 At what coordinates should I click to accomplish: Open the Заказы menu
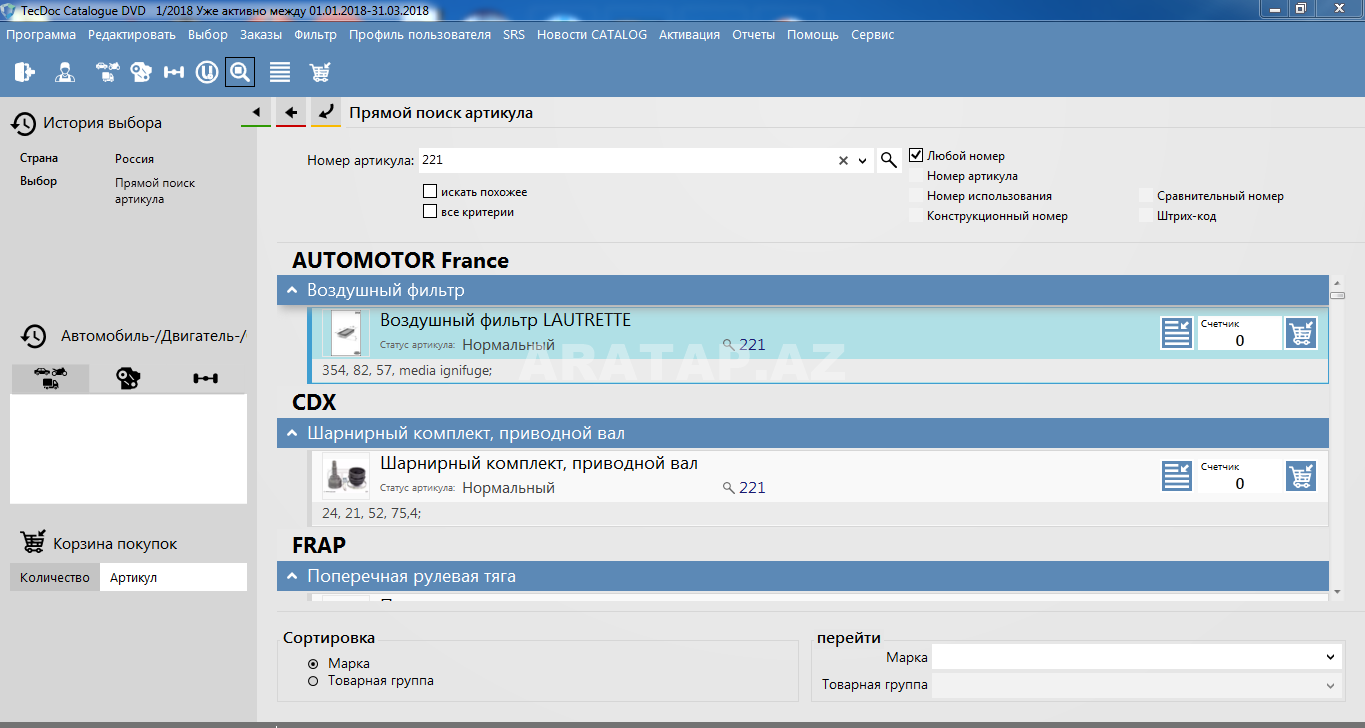(x=261, y=34)
